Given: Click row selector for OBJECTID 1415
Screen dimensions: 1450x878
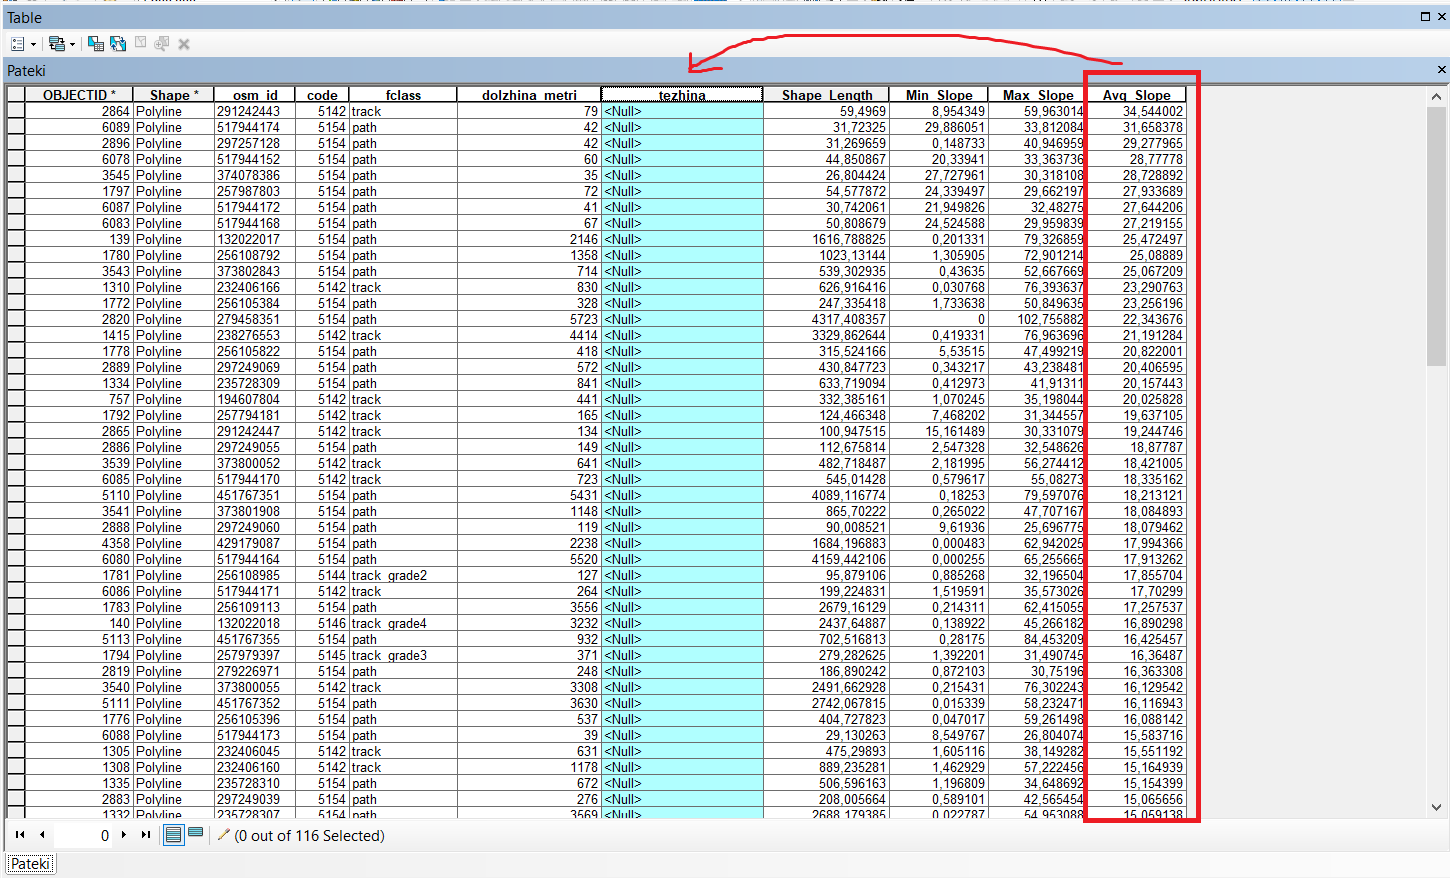Looking at the screenshot, I should pyautogui.click(x=16, y=335).
